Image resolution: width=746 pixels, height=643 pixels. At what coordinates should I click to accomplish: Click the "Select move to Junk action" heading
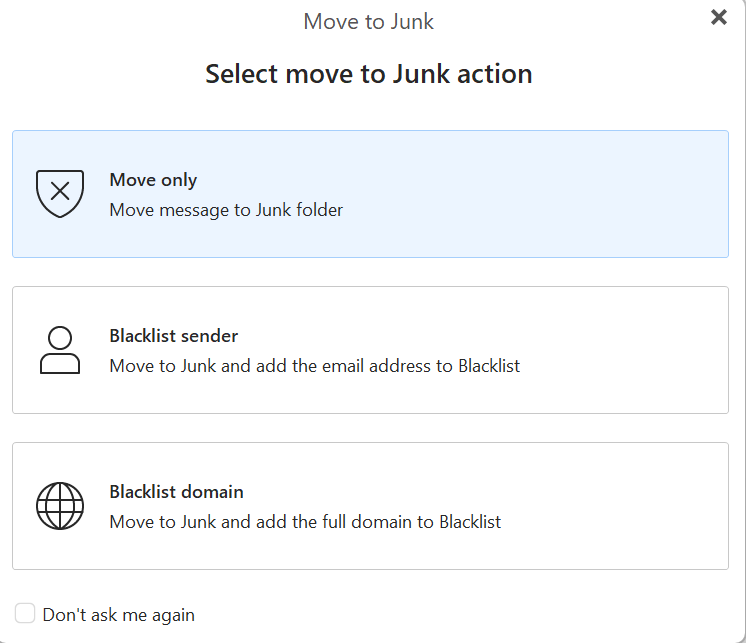(x=368, y=74)
